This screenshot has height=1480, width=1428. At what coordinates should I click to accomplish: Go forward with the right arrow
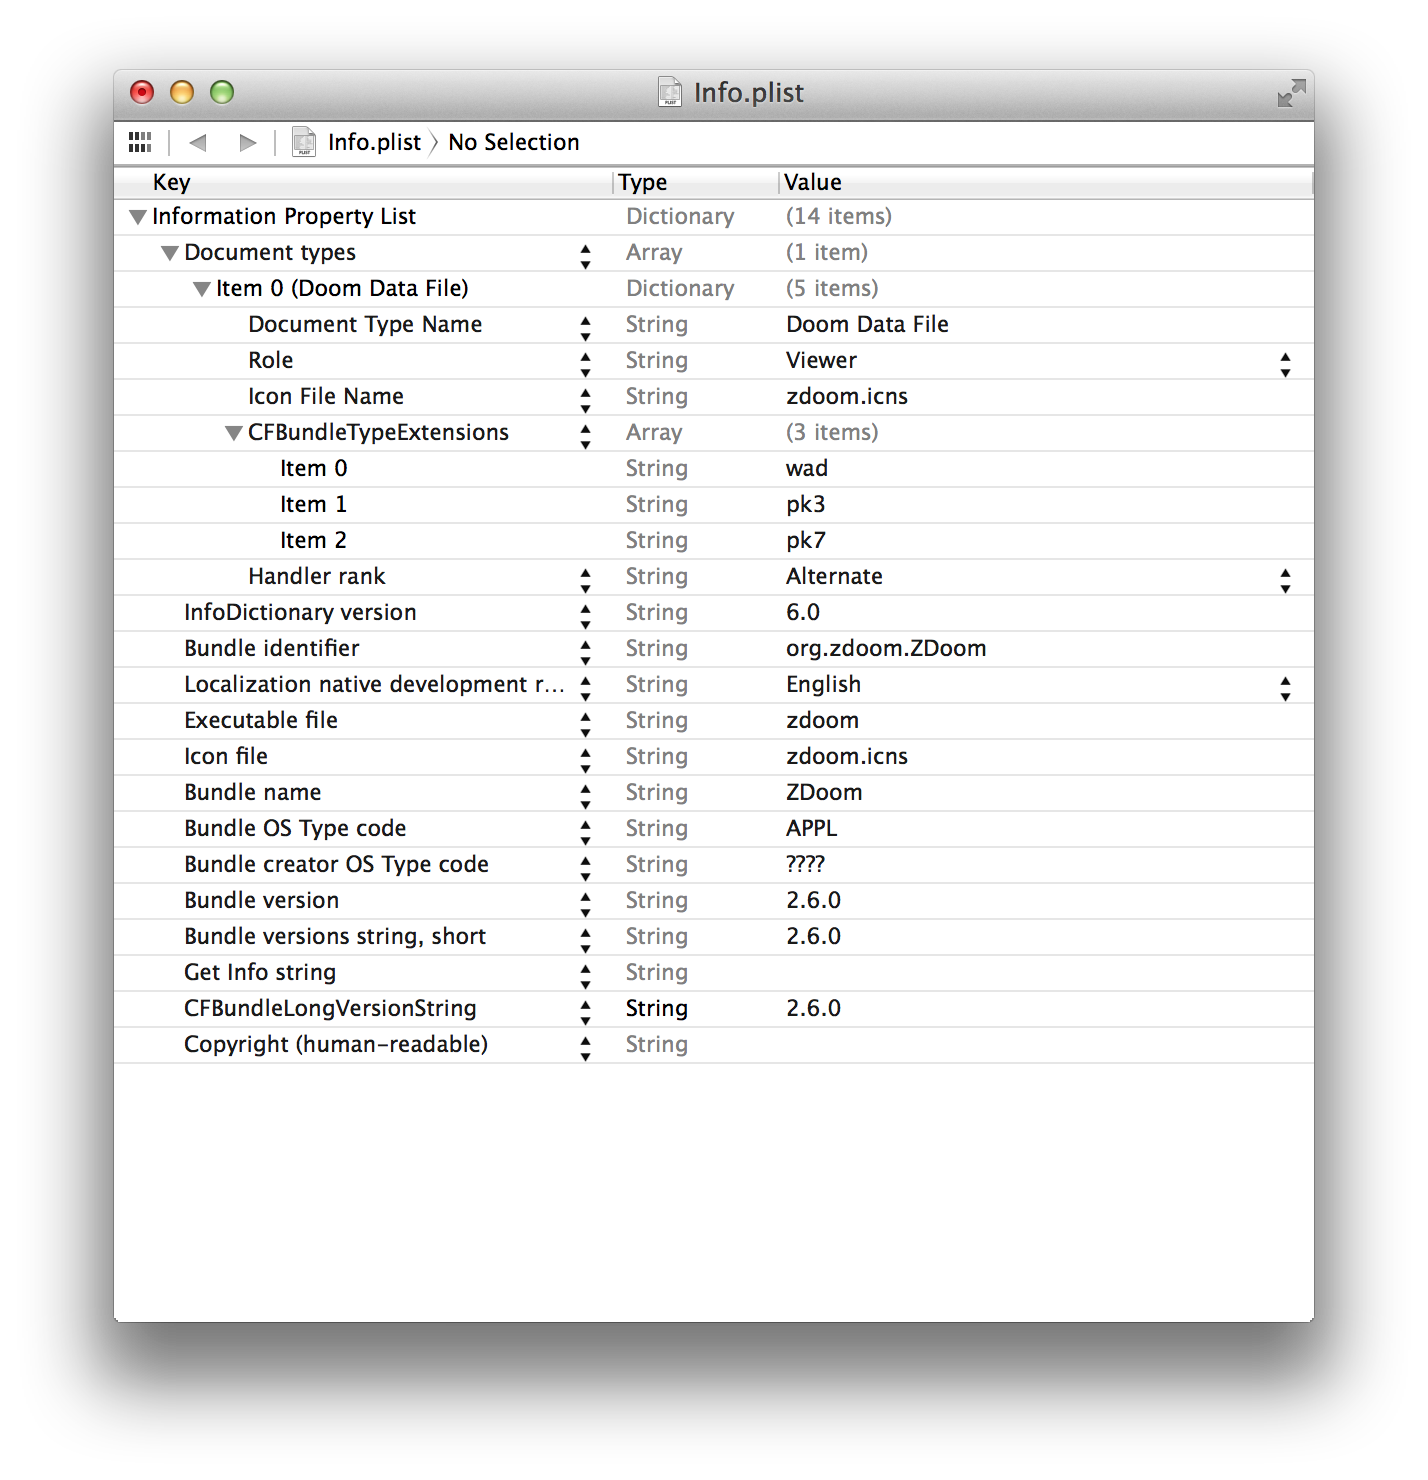coord(247,143)
